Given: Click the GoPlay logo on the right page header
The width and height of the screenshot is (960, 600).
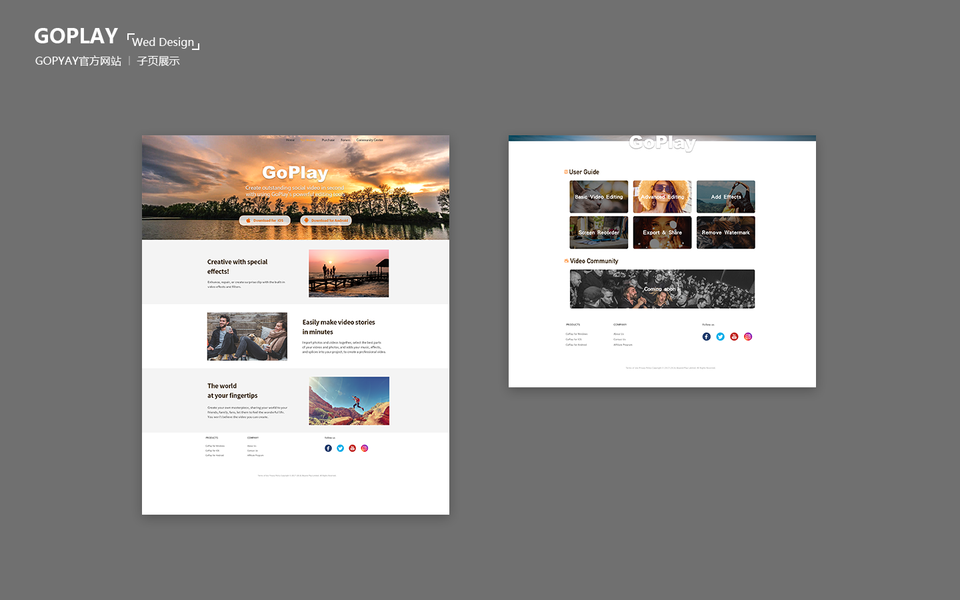Looking at the screenshot, I should pyautogui.click(x=662, y=143).
